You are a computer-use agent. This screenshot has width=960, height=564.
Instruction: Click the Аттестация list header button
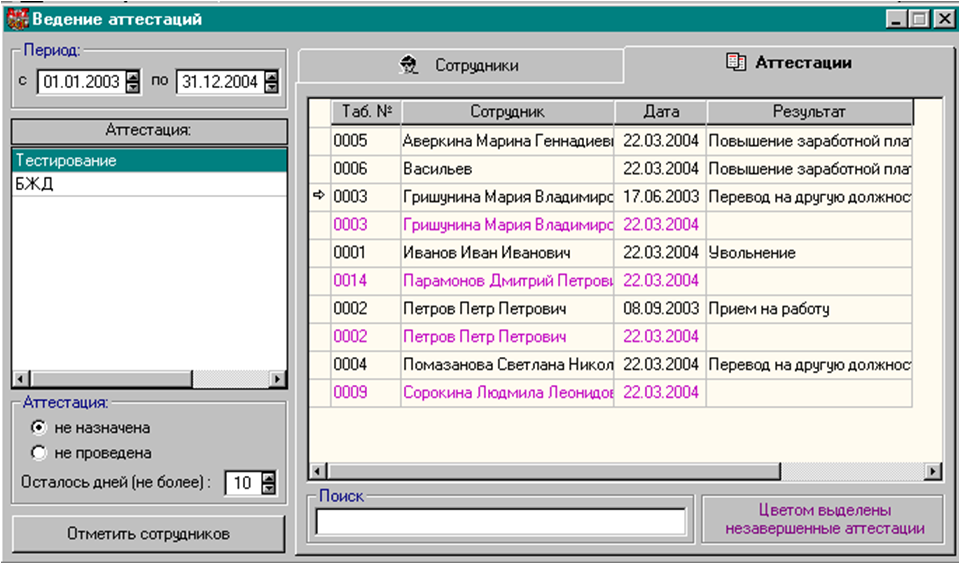[x=149, y=130]
